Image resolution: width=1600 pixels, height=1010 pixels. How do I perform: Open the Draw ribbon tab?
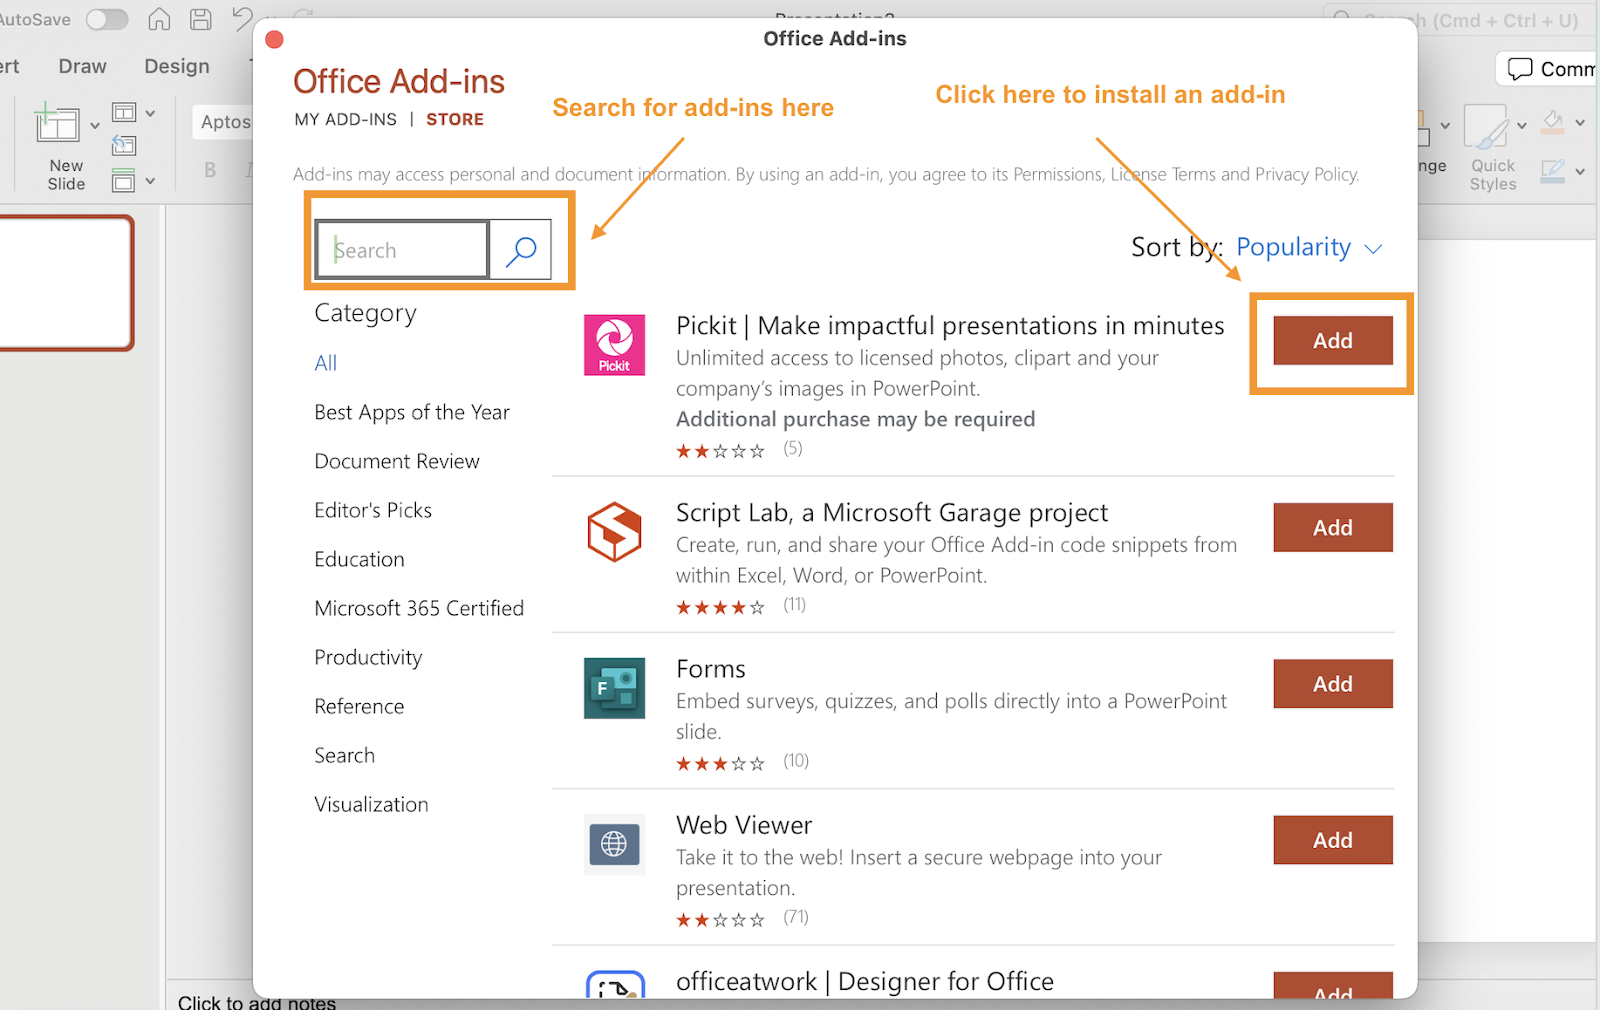[x=82, y=66]
